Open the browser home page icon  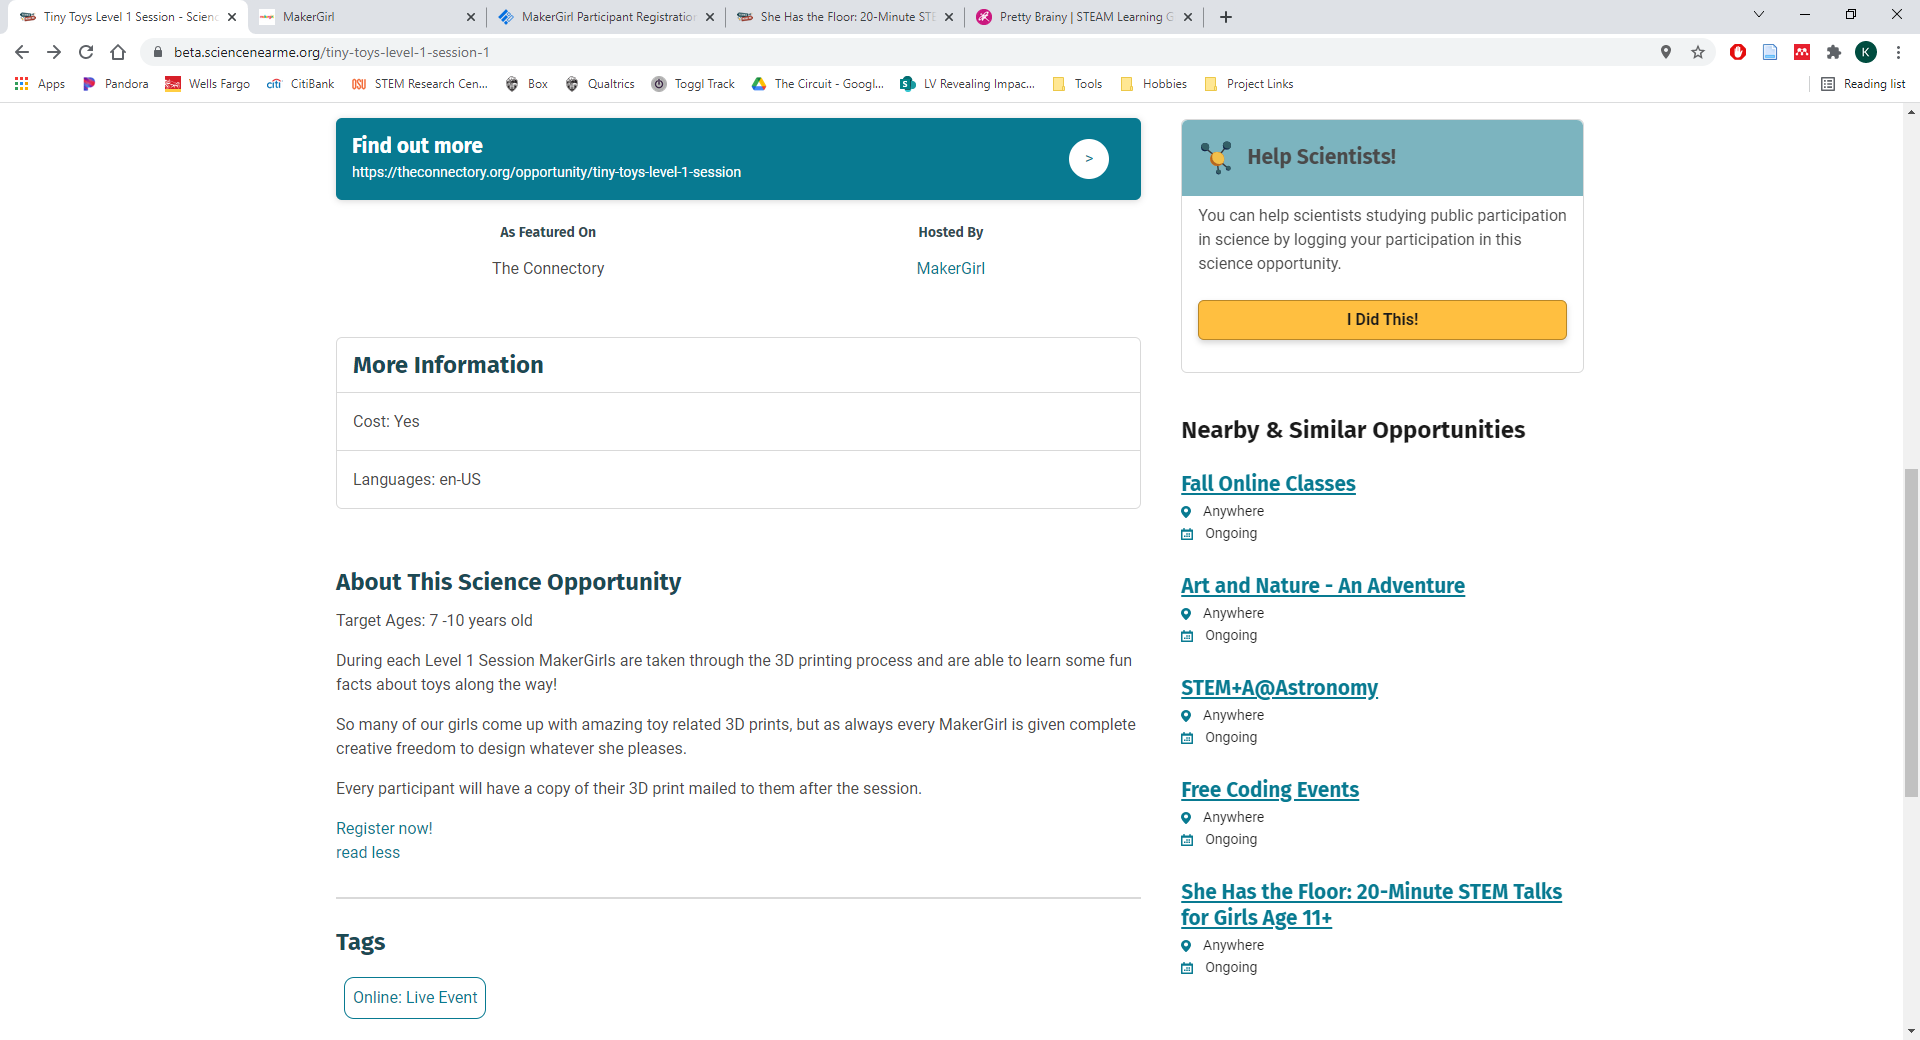click(x=118, y=52)
